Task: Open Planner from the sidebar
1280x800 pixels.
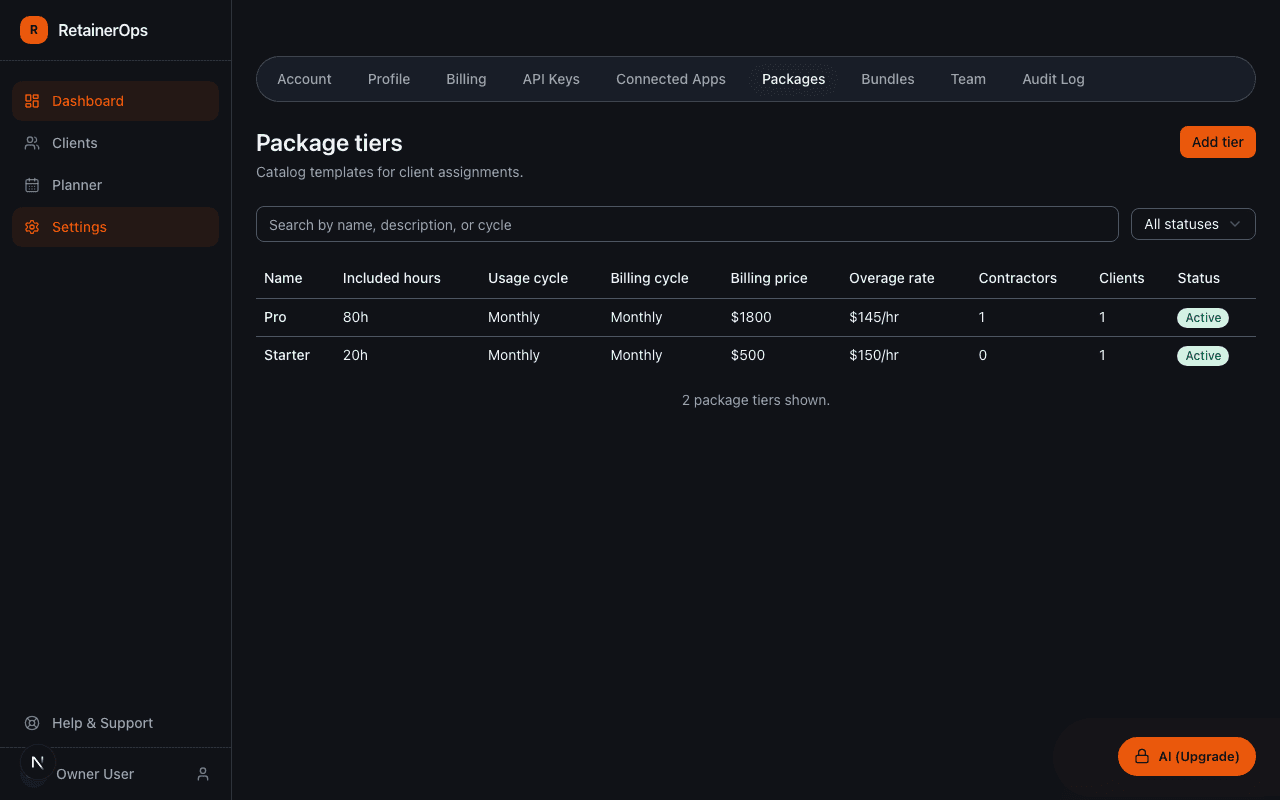Action: click(115, 185)
